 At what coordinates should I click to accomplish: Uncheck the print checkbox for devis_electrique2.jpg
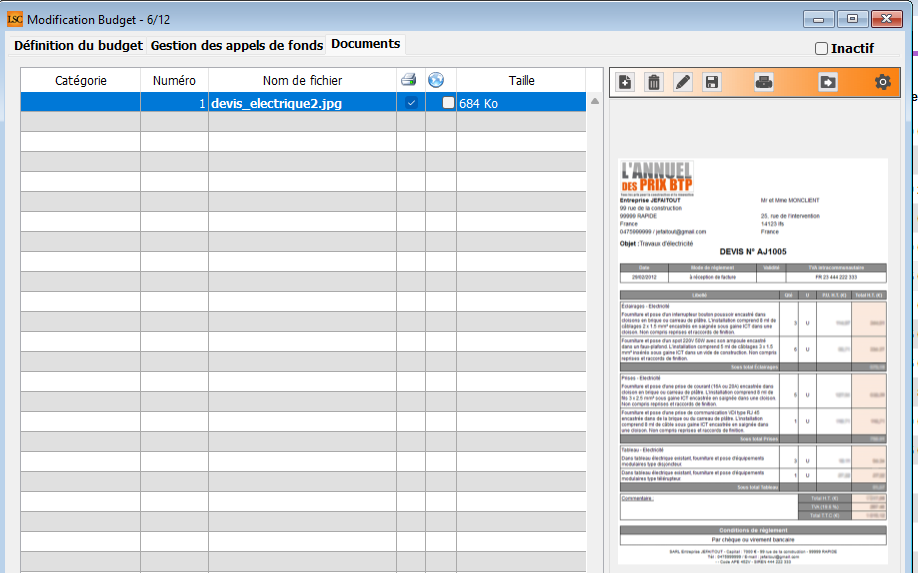(x=411, y=103)
